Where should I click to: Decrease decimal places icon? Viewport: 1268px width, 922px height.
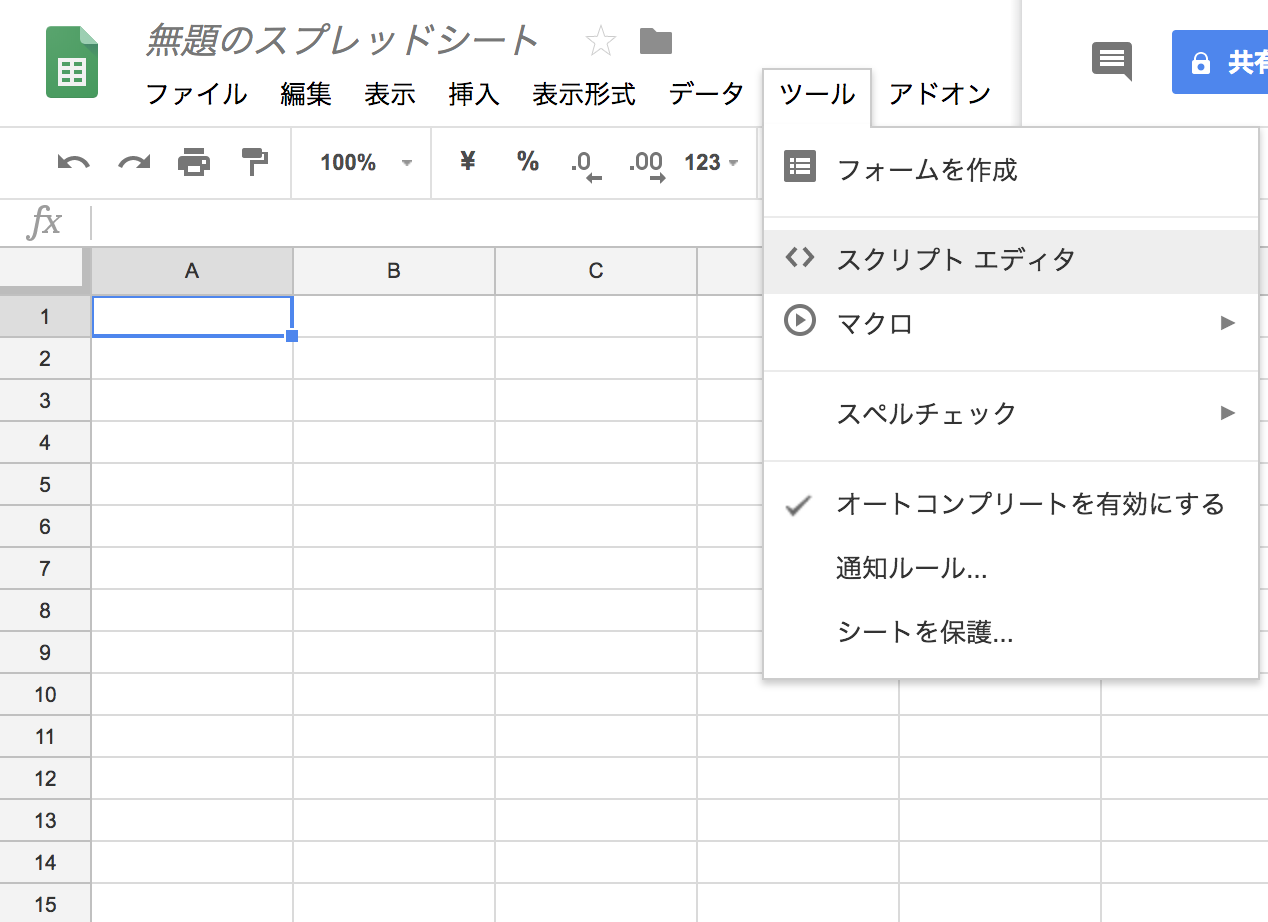pos(585,163)
